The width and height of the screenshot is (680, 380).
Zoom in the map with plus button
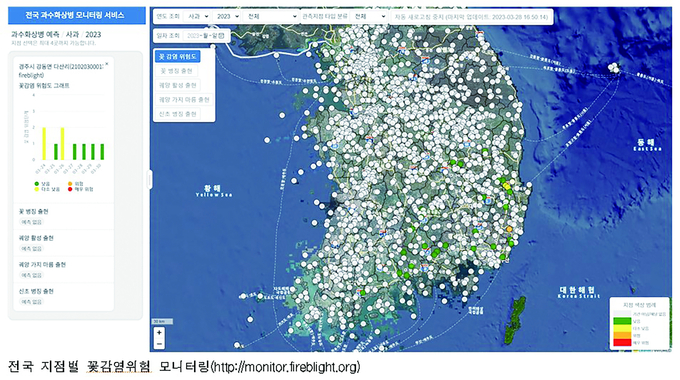pyautogui.click(x=159, y=333)
